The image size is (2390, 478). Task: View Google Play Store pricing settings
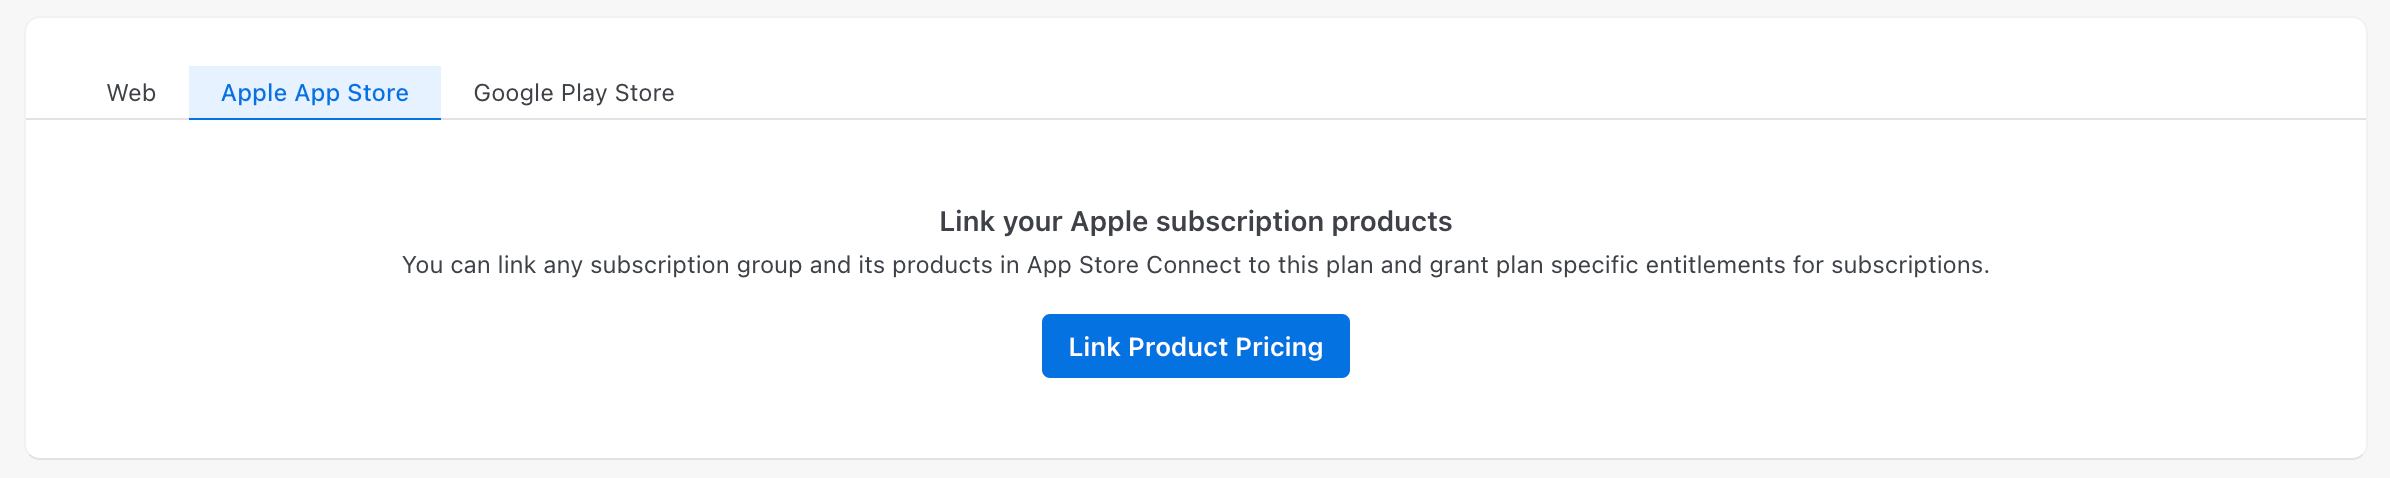coord(573,93)
